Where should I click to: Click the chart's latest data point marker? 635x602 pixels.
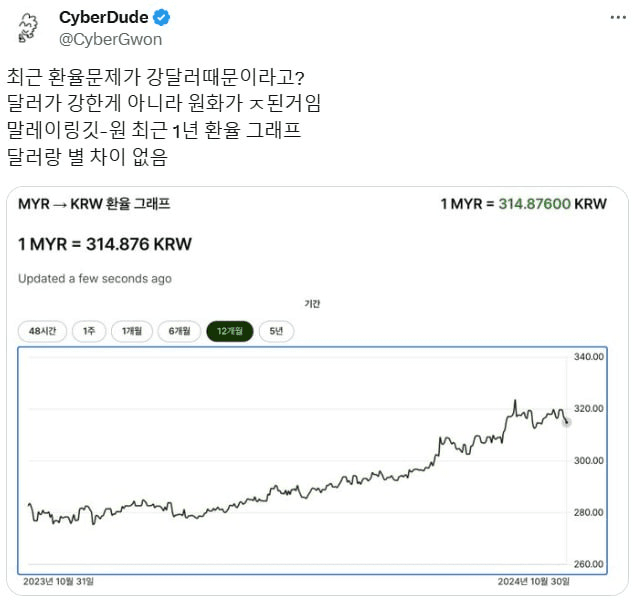click(566, 422)
